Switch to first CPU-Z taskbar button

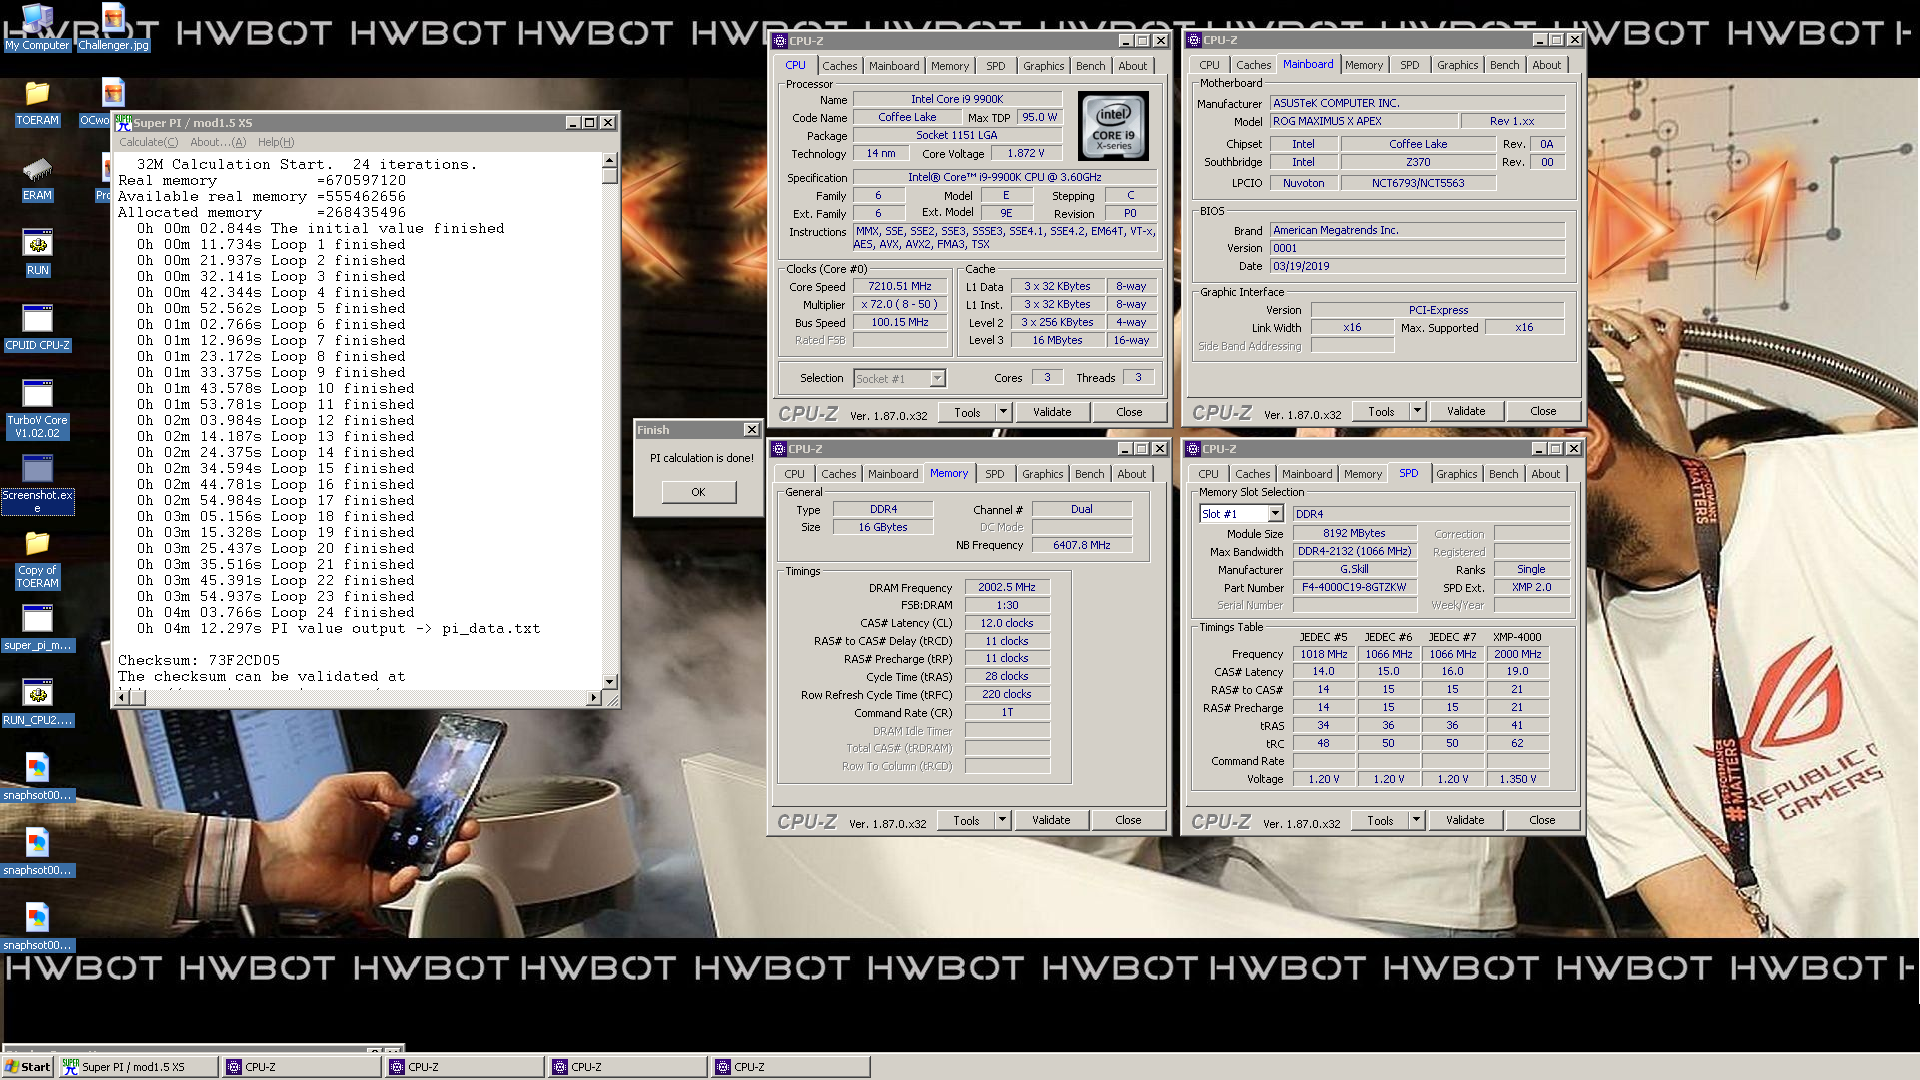[x=303, y=1067]
